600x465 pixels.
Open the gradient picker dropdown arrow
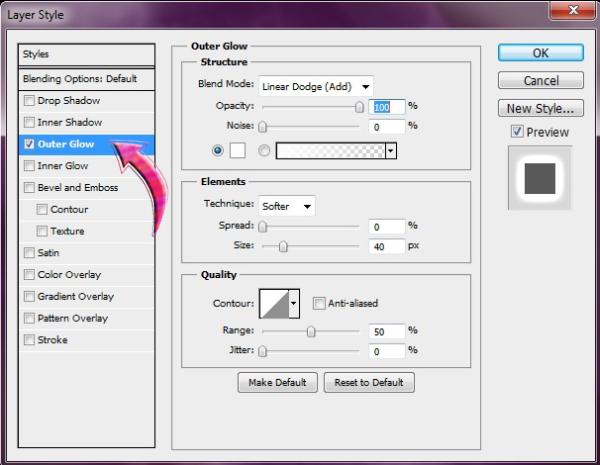click(x=390, y=151)
